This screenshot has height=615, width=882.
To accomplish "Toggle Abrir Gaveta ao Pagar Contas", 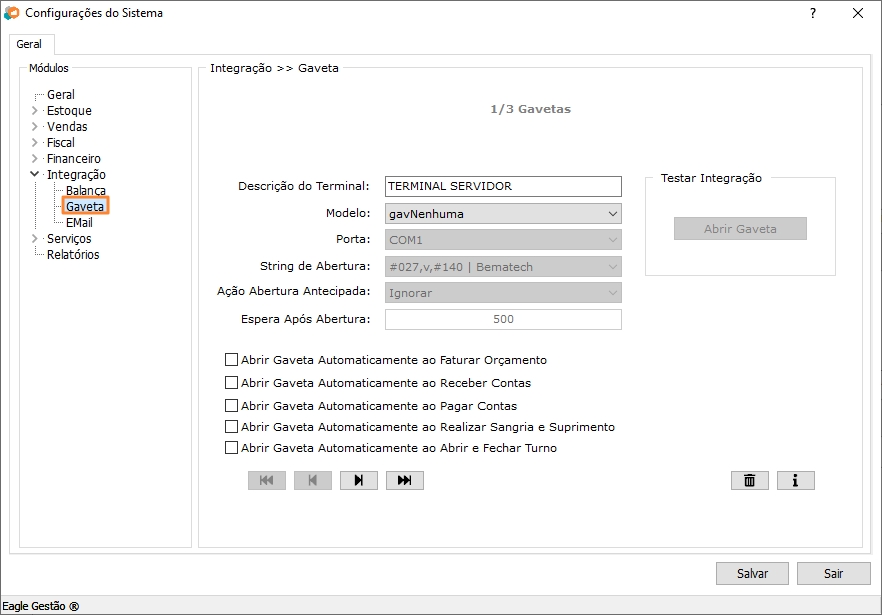I will 232,406.
